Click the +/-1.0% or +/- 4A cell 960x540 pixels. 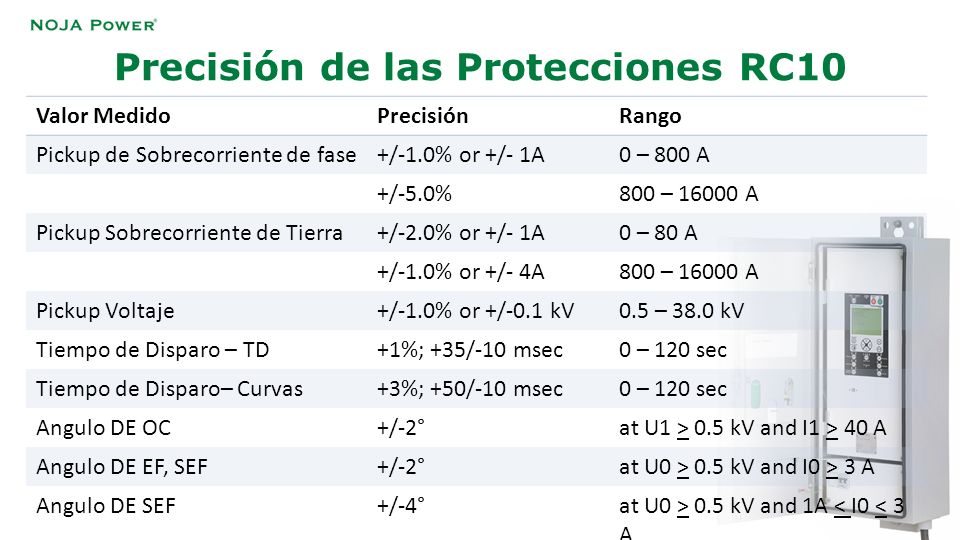pyautogui.click(x=460, y=272)
